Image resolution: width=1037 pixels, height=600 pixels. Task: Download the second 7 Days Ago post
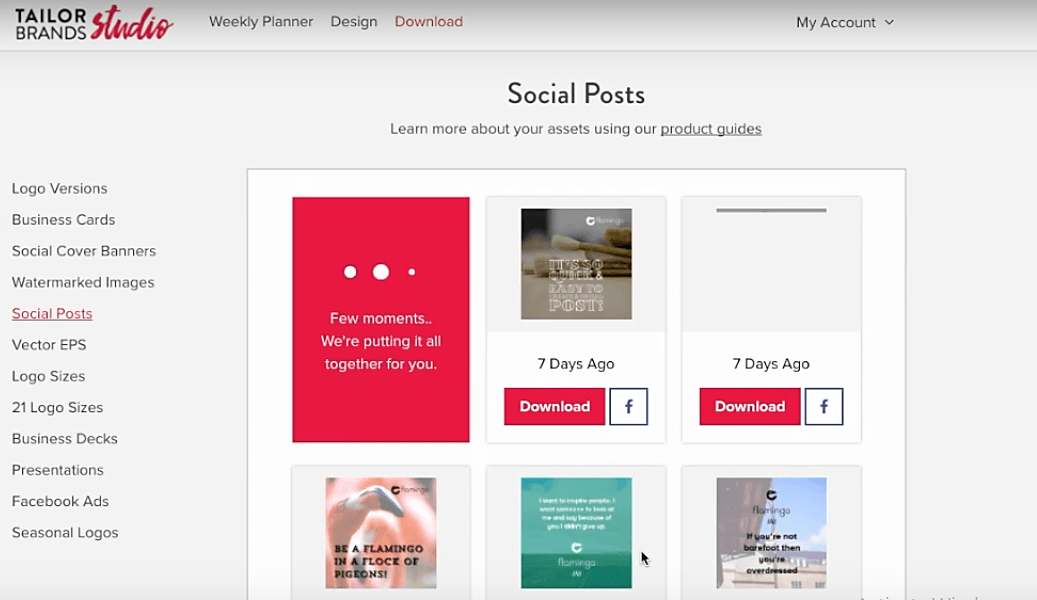coord(749,407)
